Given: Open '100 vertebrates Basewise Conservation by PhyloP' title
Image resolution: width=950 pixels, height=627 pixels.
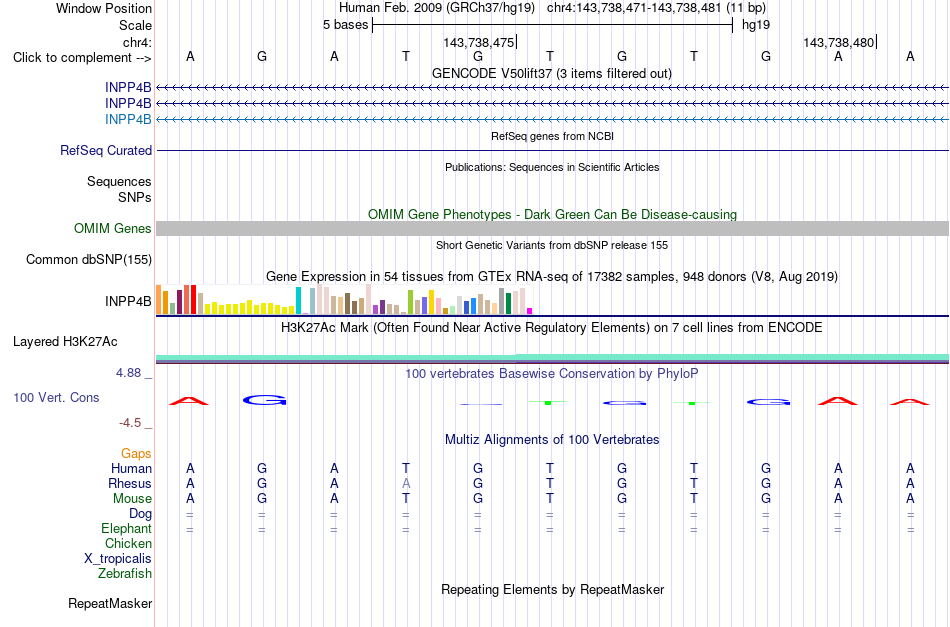Looking at the screenshot, I should (552, 374).
